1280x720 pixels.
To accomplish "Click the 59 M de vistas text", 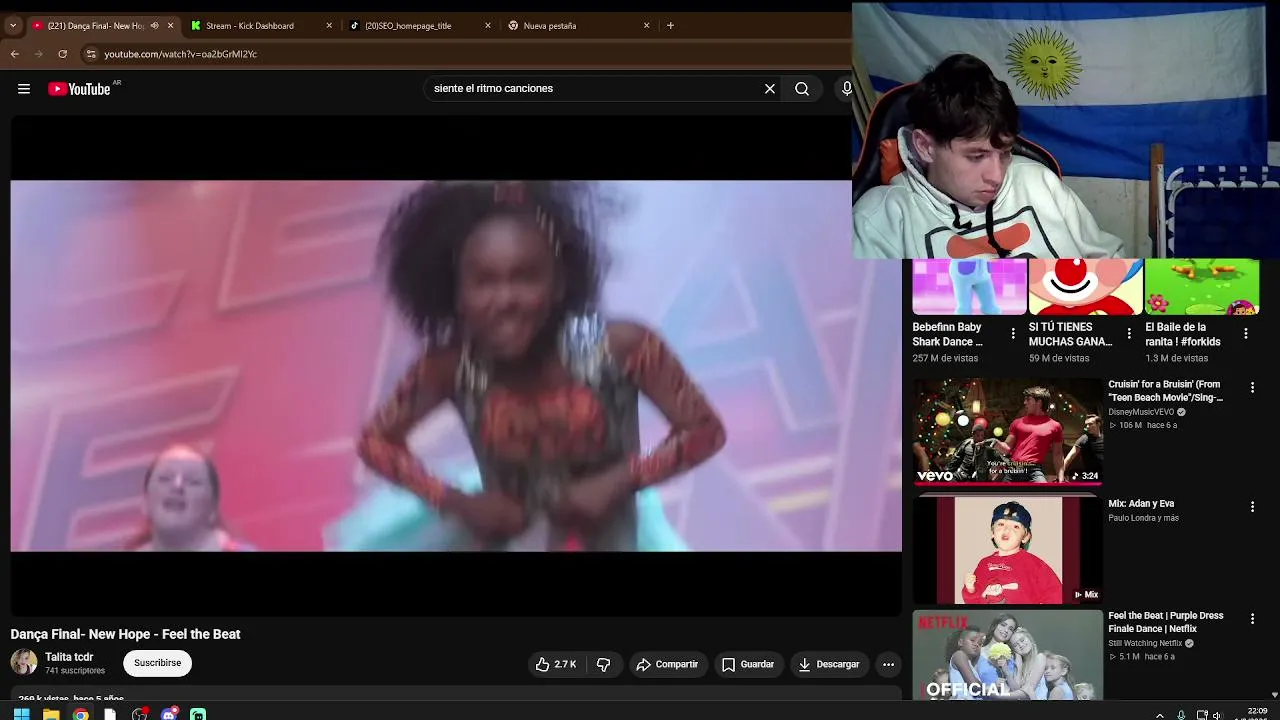I will point(1059,358).
